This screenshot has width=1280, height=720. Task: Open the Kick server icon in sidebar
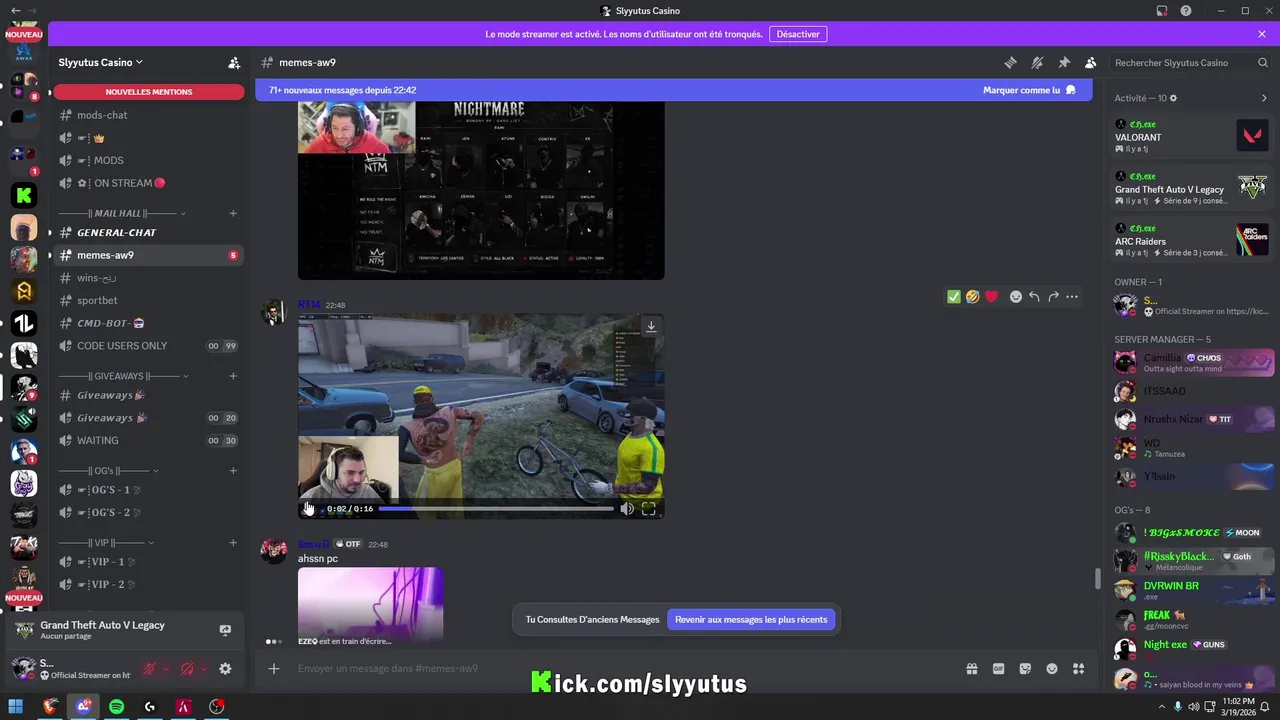24,195
